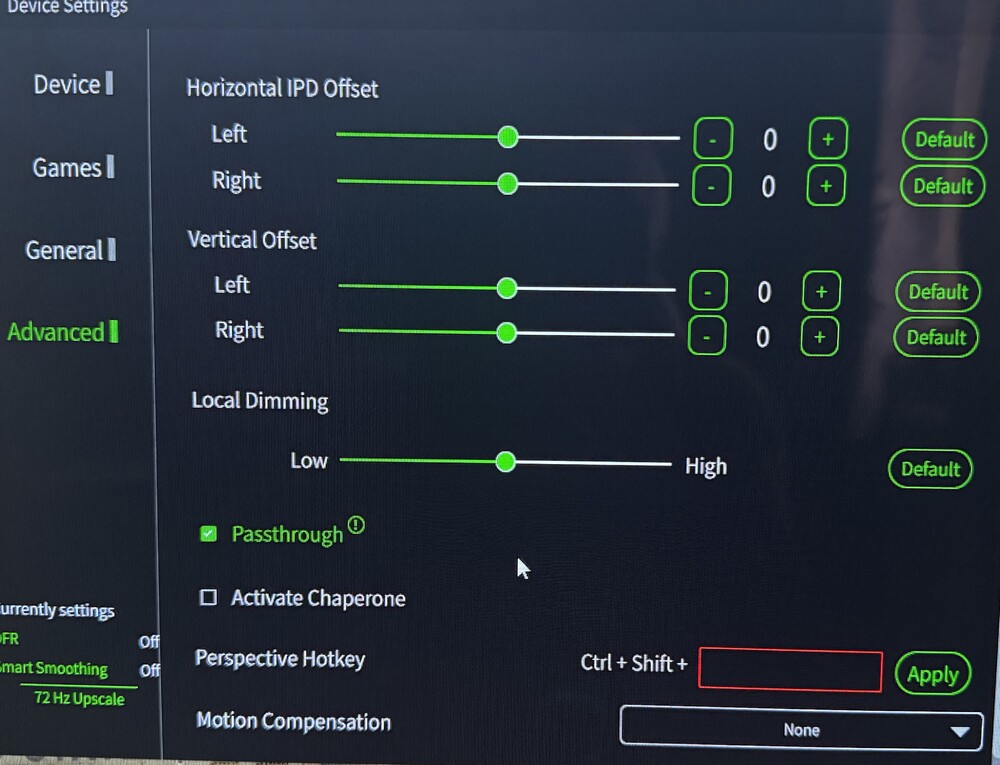Click the Passthrough info icon
This screenshot has height=765, width=1000.
pos(356,525)
